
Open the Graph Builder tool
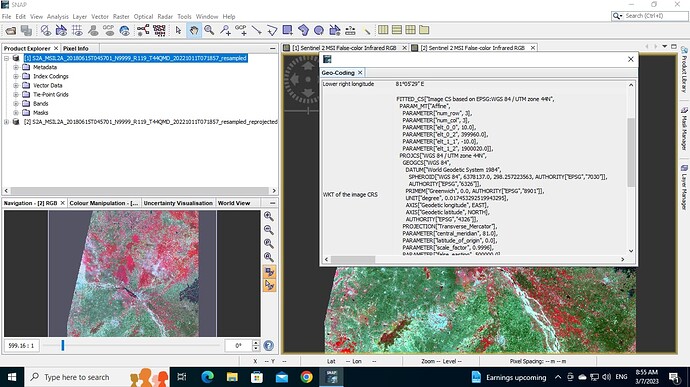(x=143, y=30)
